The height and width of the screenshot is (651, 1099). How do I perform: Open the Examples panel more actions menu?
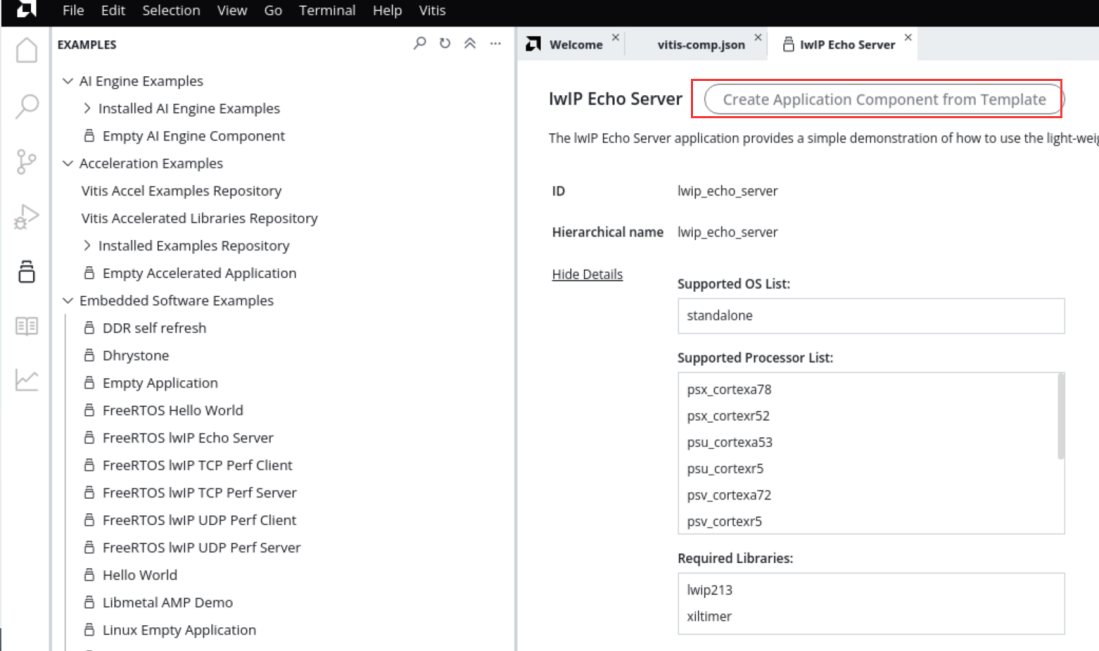[x=496, y=43]
